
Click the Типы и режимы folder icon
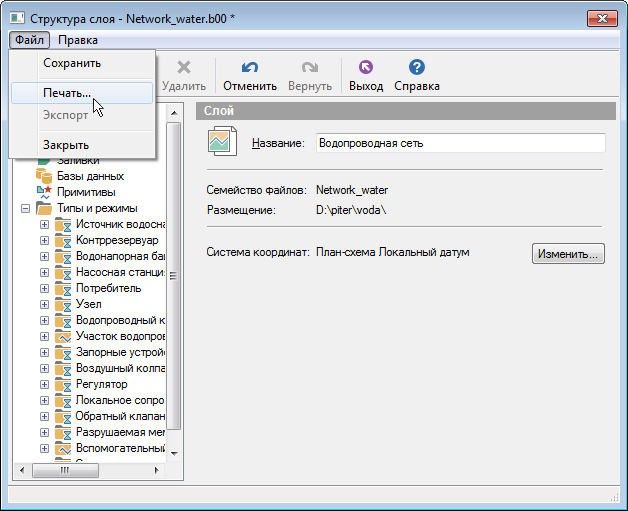(44, 208)
